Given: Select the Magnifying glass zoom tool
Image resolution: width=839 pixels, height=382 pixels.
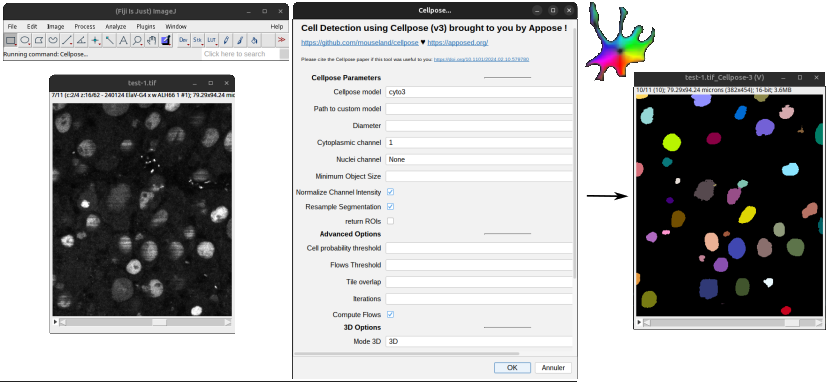Looking at the screenshot, I should coord(138,40).
